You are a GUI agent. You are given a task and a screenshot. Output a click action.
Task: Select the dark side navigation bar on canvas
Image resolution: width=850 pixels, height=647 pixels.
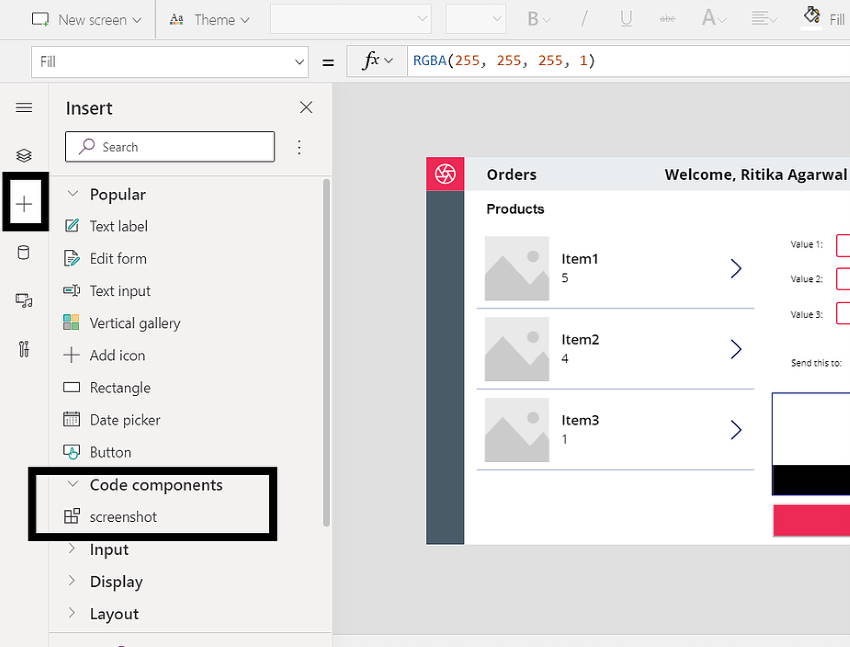[445, 367]
